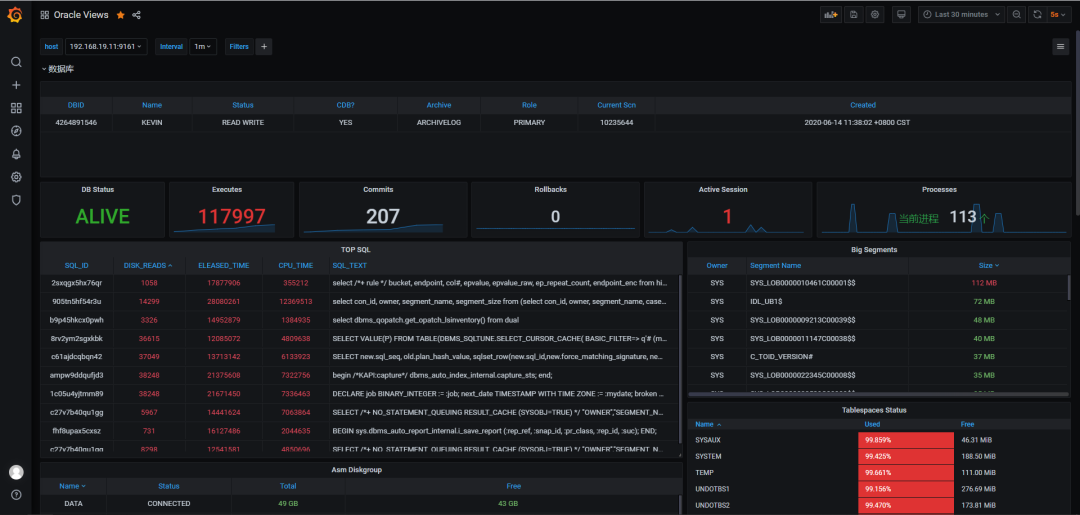Open the hamburger menu on the right

pos(1061,46)
